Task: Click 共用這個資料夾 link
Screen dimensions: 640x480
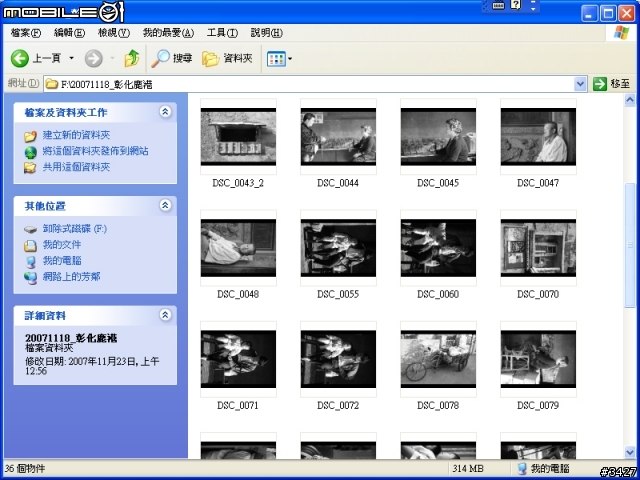Action: [76, 167]
